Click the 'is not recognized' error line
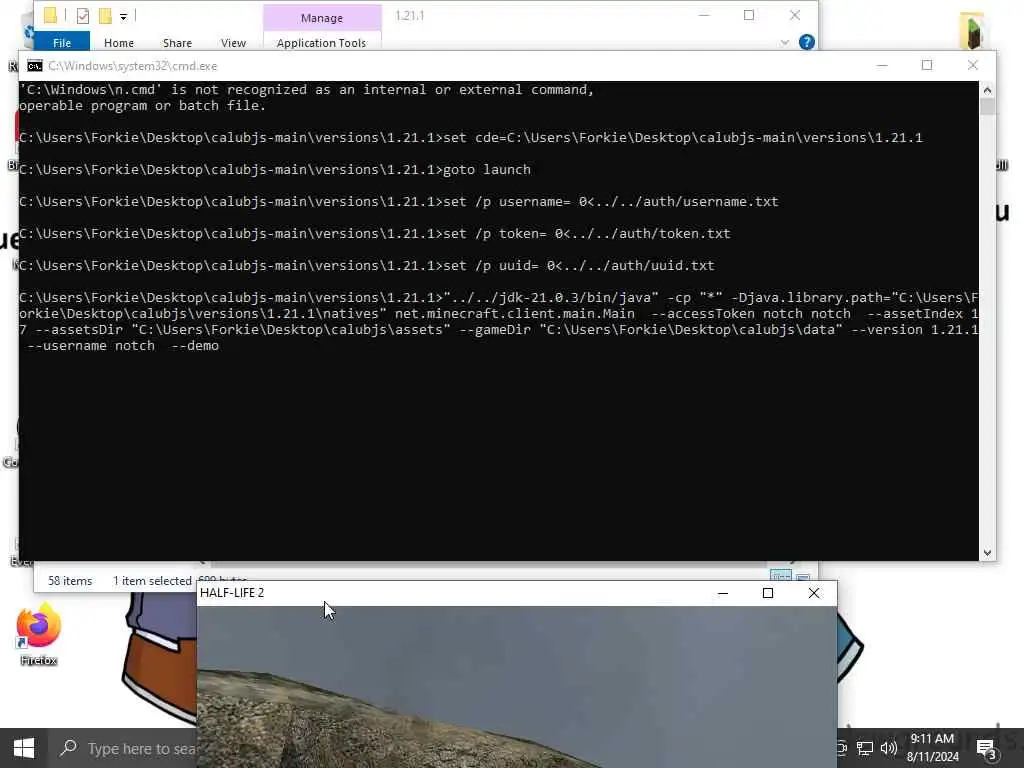This screenshot has height=768, width=1024. pos(306,89)
